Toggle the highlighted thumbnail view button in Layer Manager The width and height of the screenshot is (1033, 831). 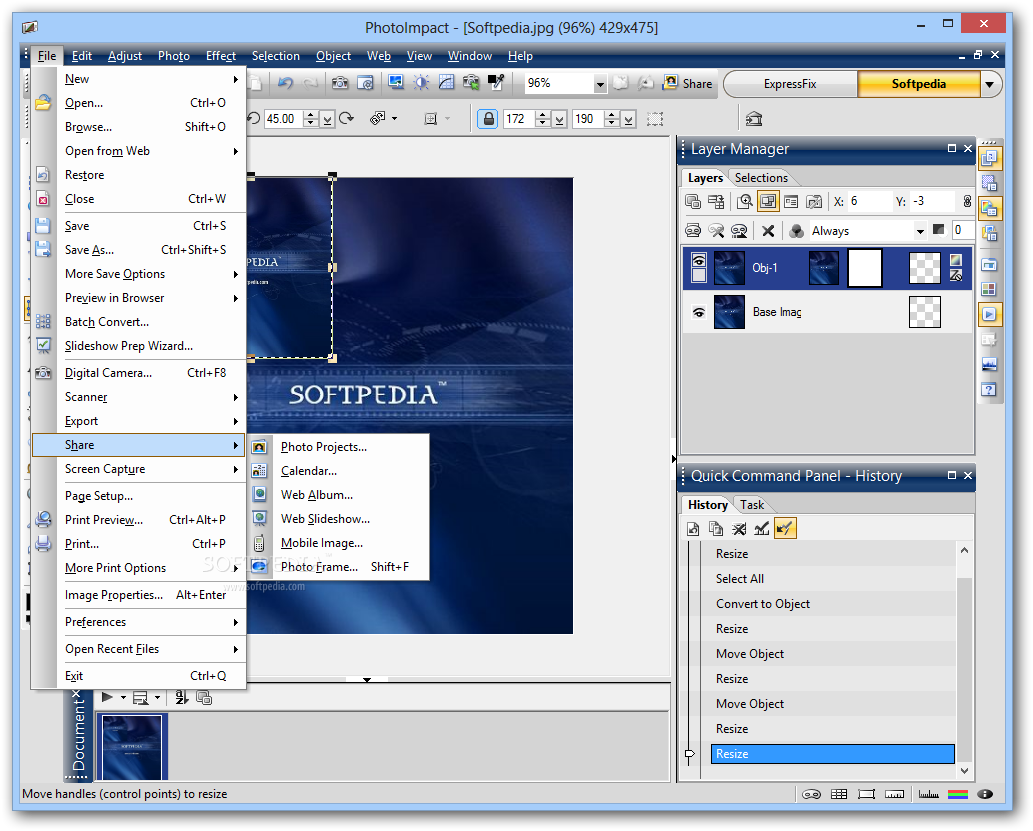[x=768, y=202]
